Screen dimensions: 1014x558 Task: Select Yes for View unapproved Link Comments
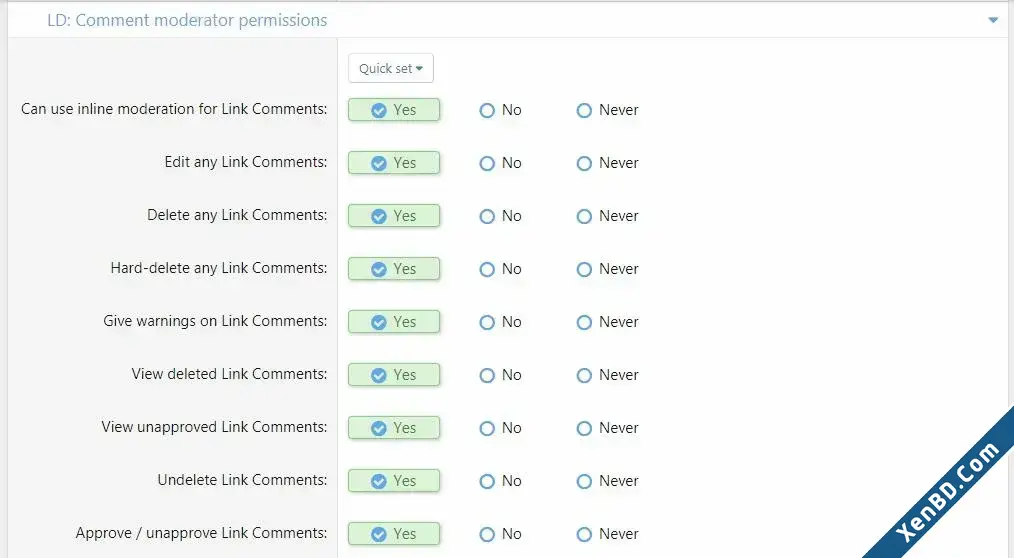click(394, 428)
